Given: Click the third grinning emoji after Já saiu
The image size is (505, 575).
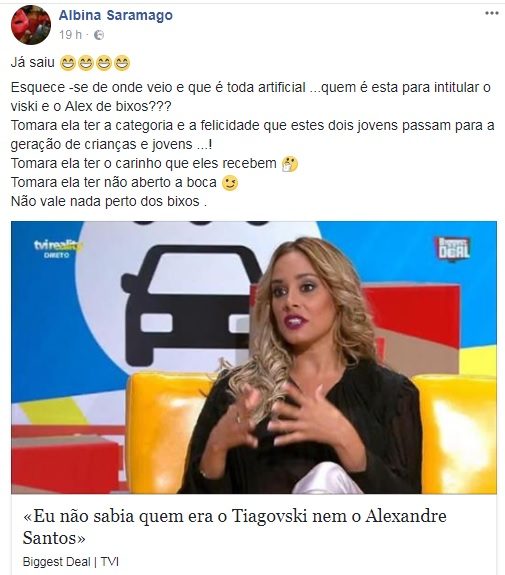Looking at the screenshot, I should point(104,62).
